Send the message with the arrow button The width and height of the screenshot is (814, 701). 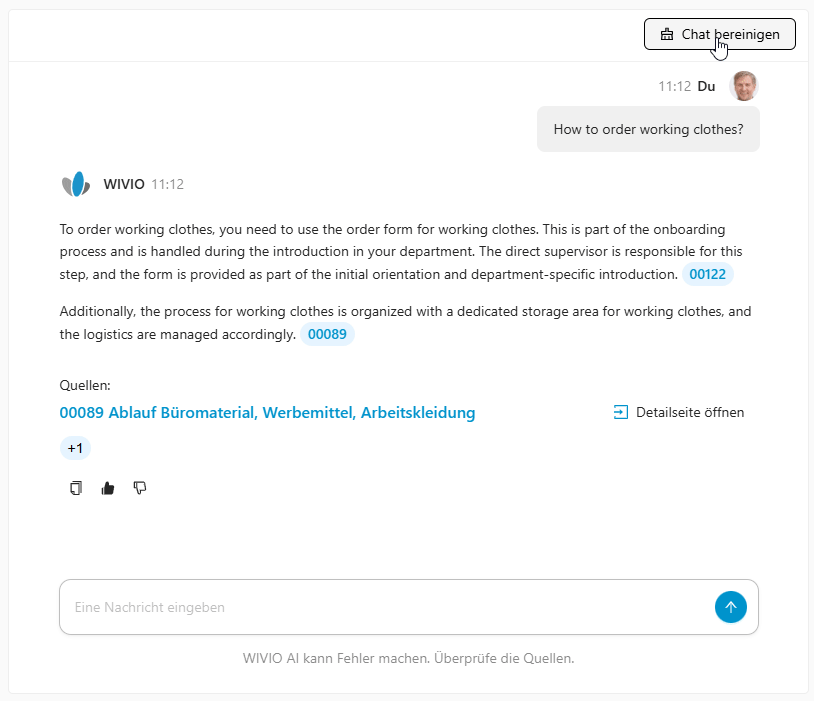coord(731,607)
